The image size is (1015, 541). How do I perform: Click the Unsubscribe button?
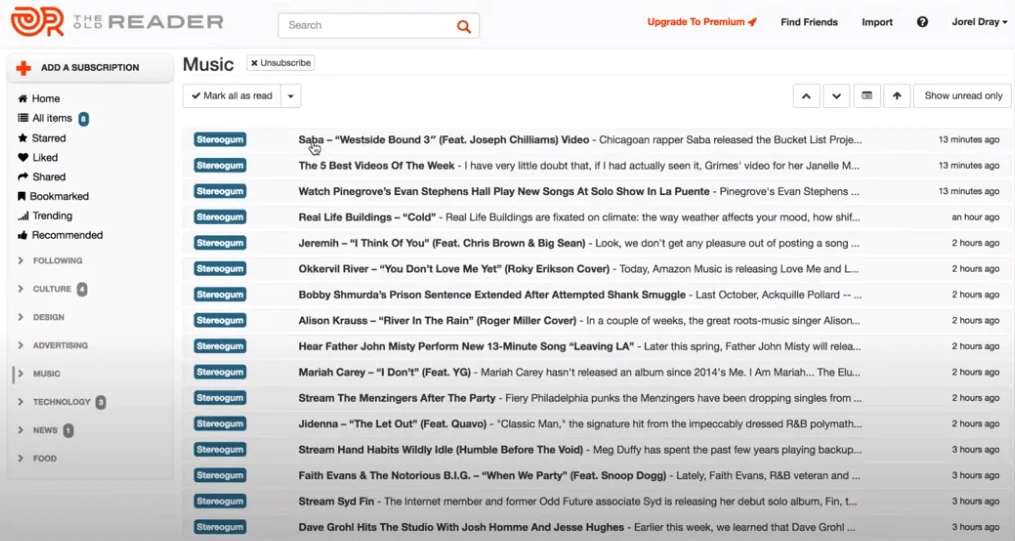click(x=282, y=63)
